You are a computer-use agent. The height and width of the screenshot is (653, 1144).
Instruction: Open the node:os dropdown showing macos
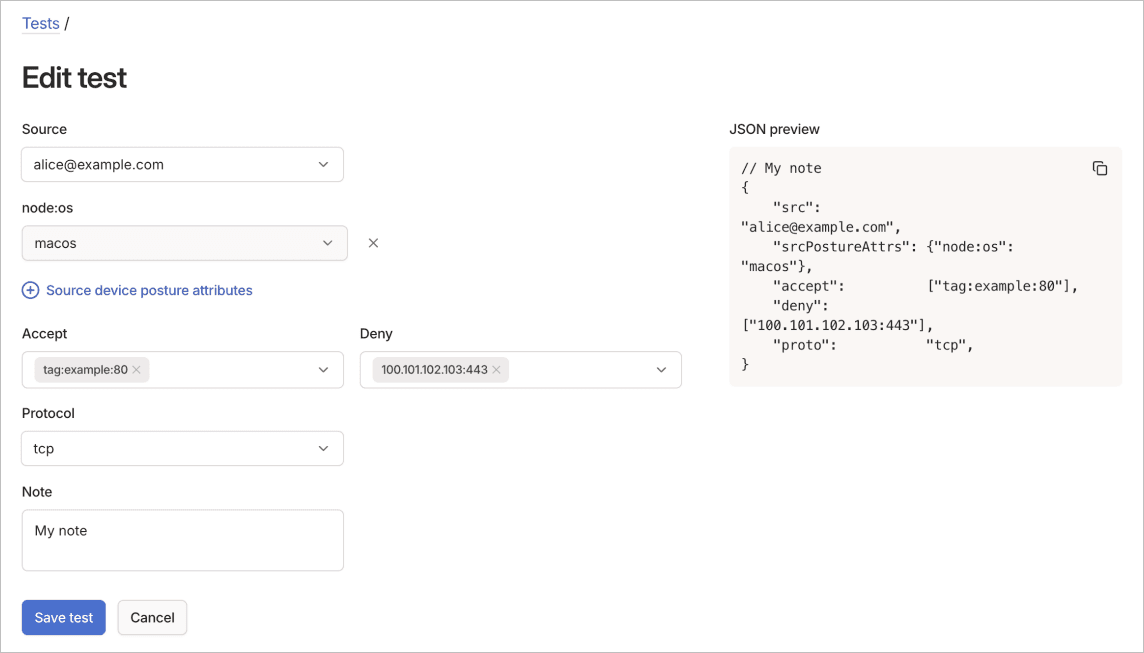[x=327, y=242]
